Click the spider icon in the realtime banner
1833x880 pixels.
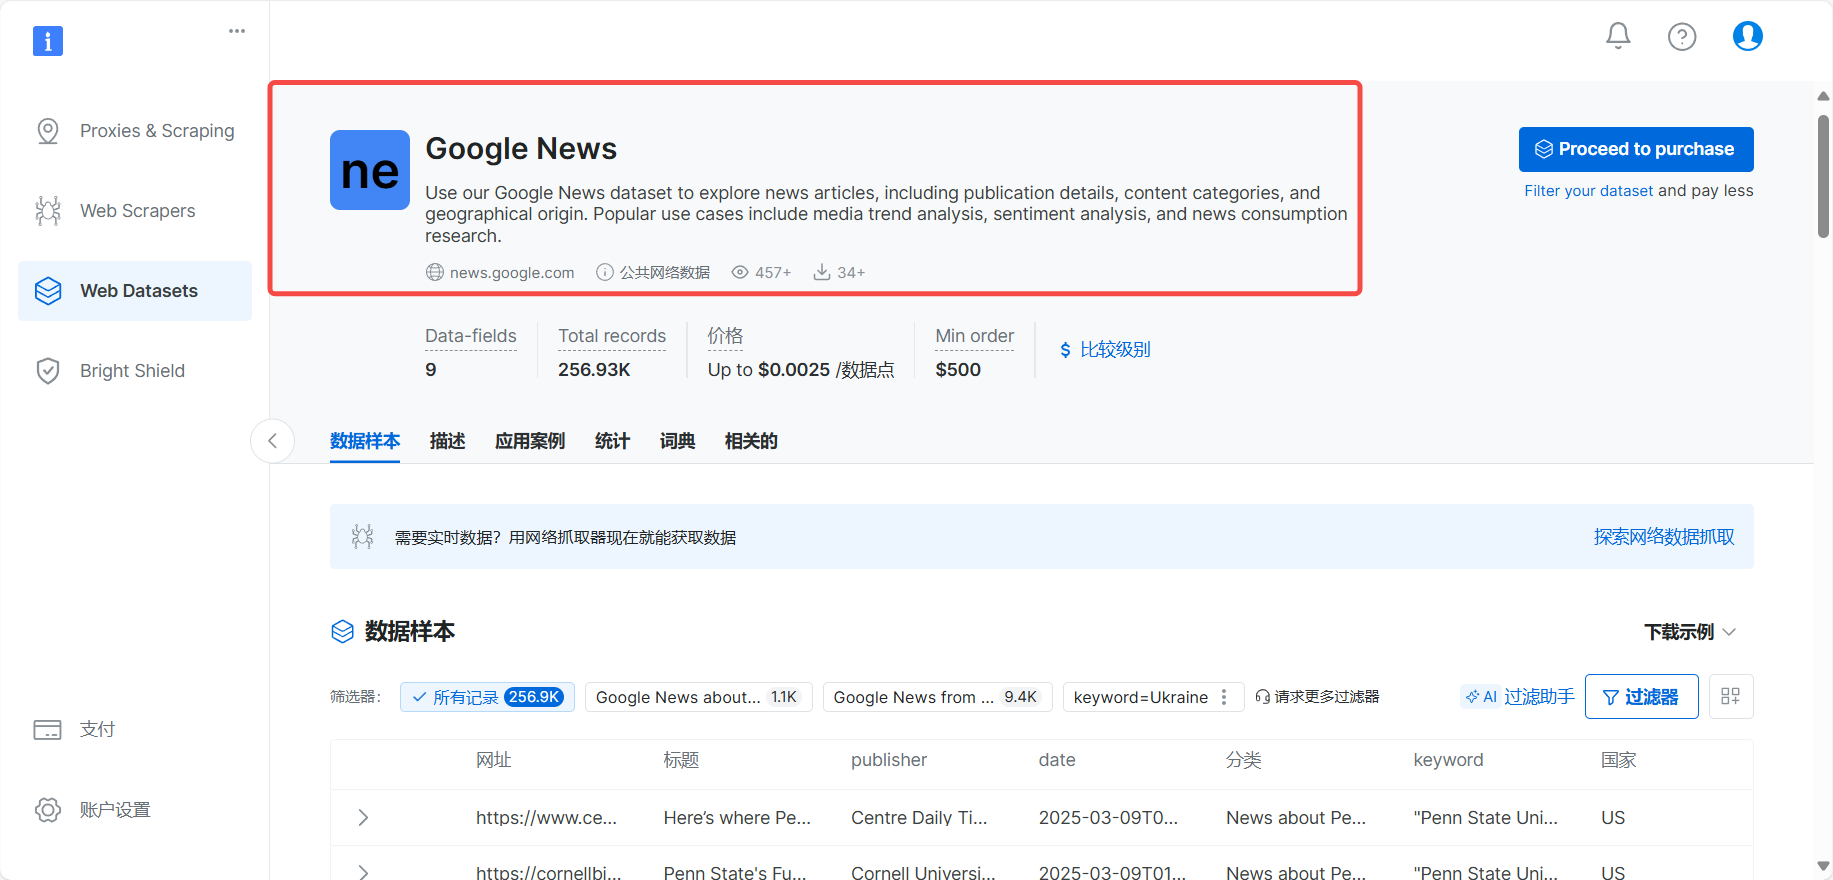362,537
